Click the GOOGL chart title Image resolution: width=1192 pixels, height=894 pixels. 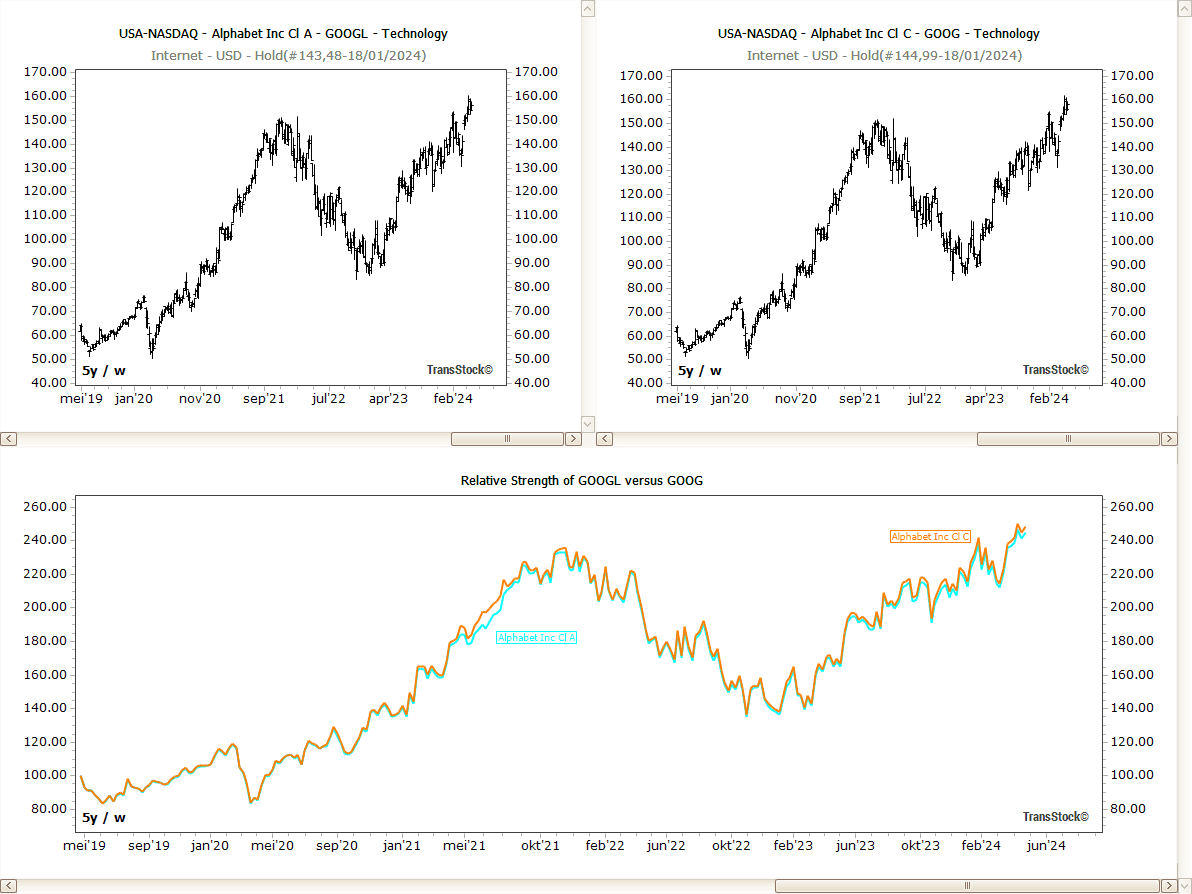[x=283, y=34]
